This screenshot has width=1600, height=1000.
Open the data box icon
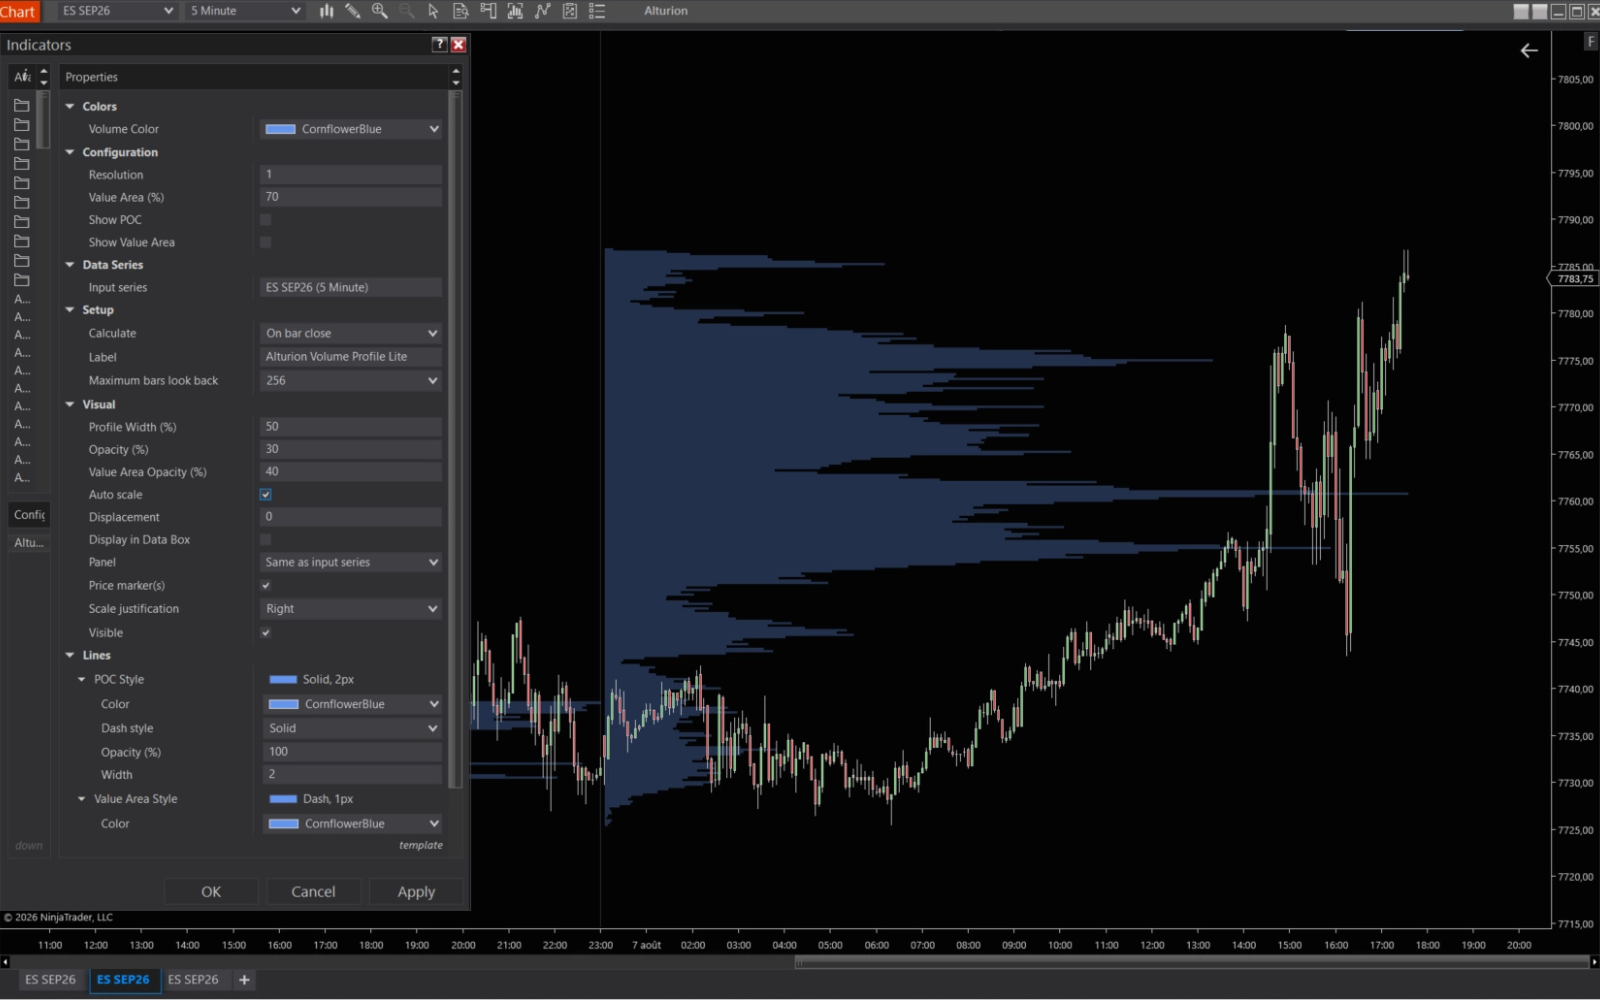coord(460,11)
